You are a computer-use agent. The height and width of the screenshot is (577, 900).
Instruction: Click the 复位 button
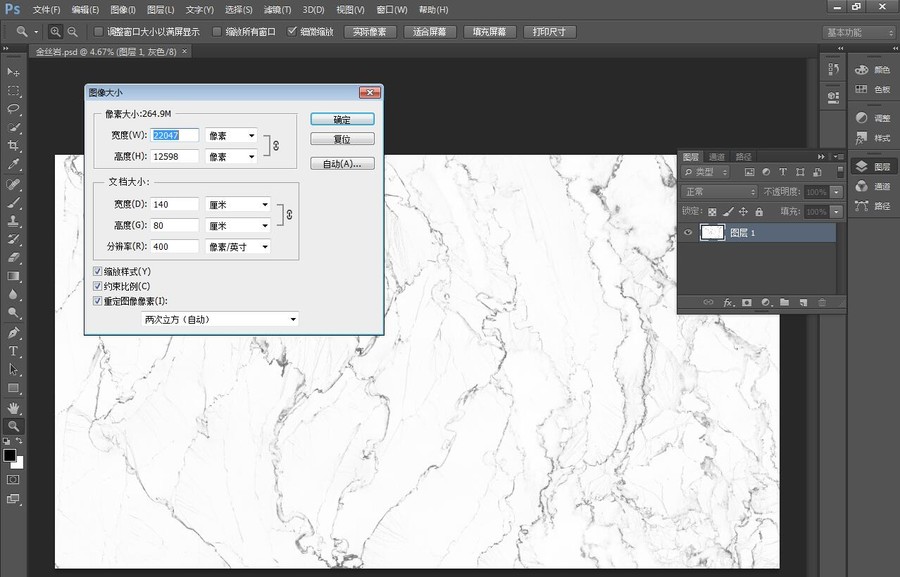[342, 139]
